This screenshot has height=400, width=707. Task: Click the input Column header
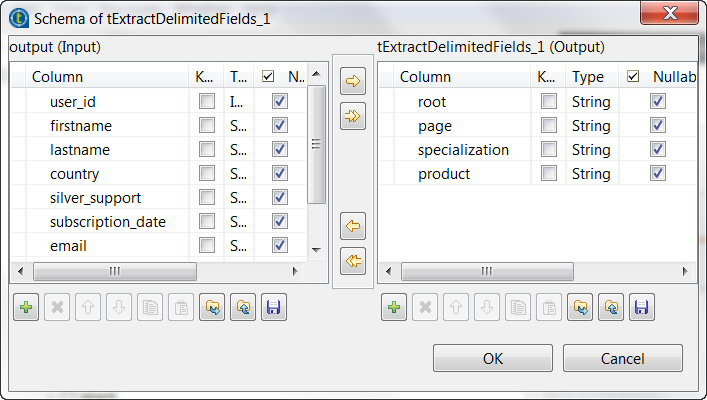[x=57, y=76]
